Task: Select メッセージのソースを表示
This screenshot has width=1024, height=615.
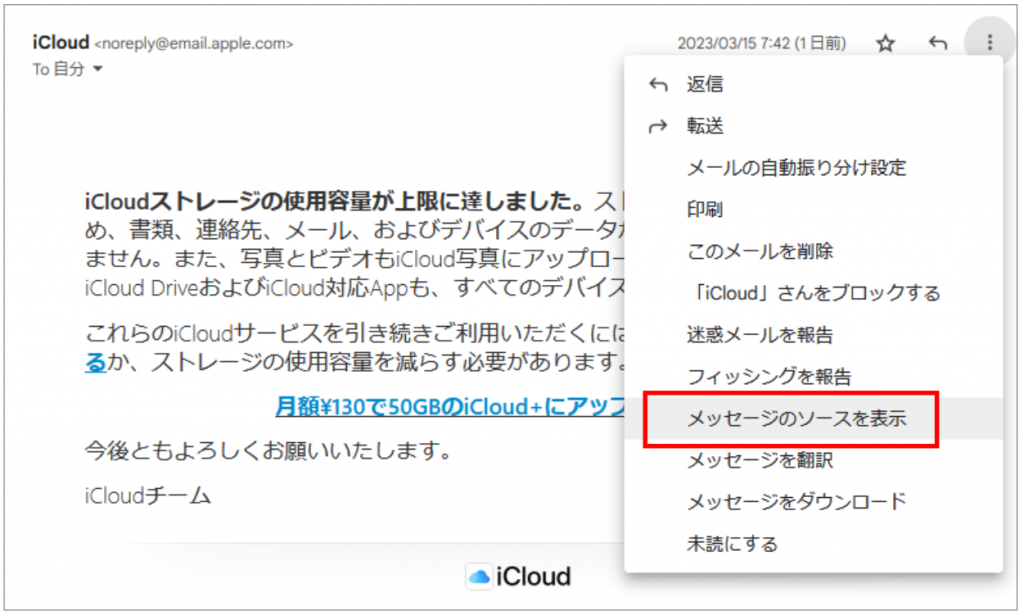Action: point(813,418)
